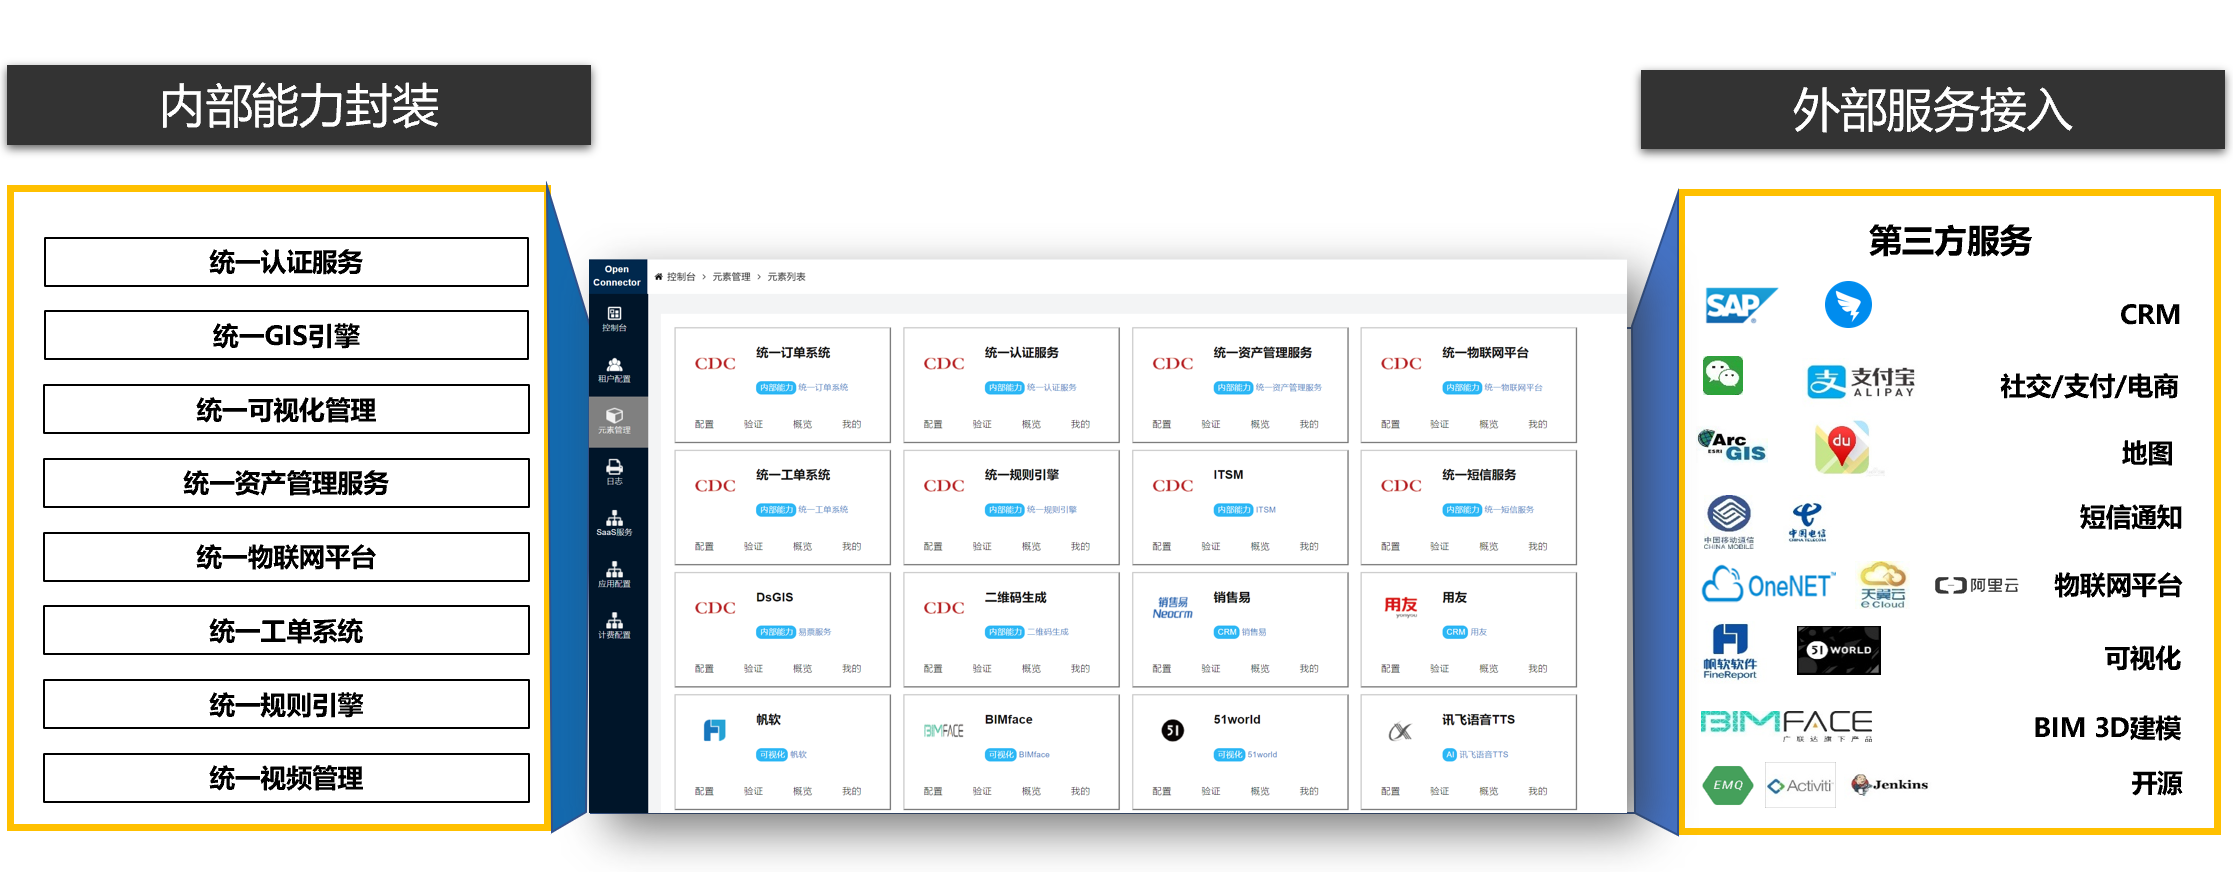The height and width of the screenshot is (872, 2233).
Task: Select the 元素管理 cube icon
Action: (614, 415)
